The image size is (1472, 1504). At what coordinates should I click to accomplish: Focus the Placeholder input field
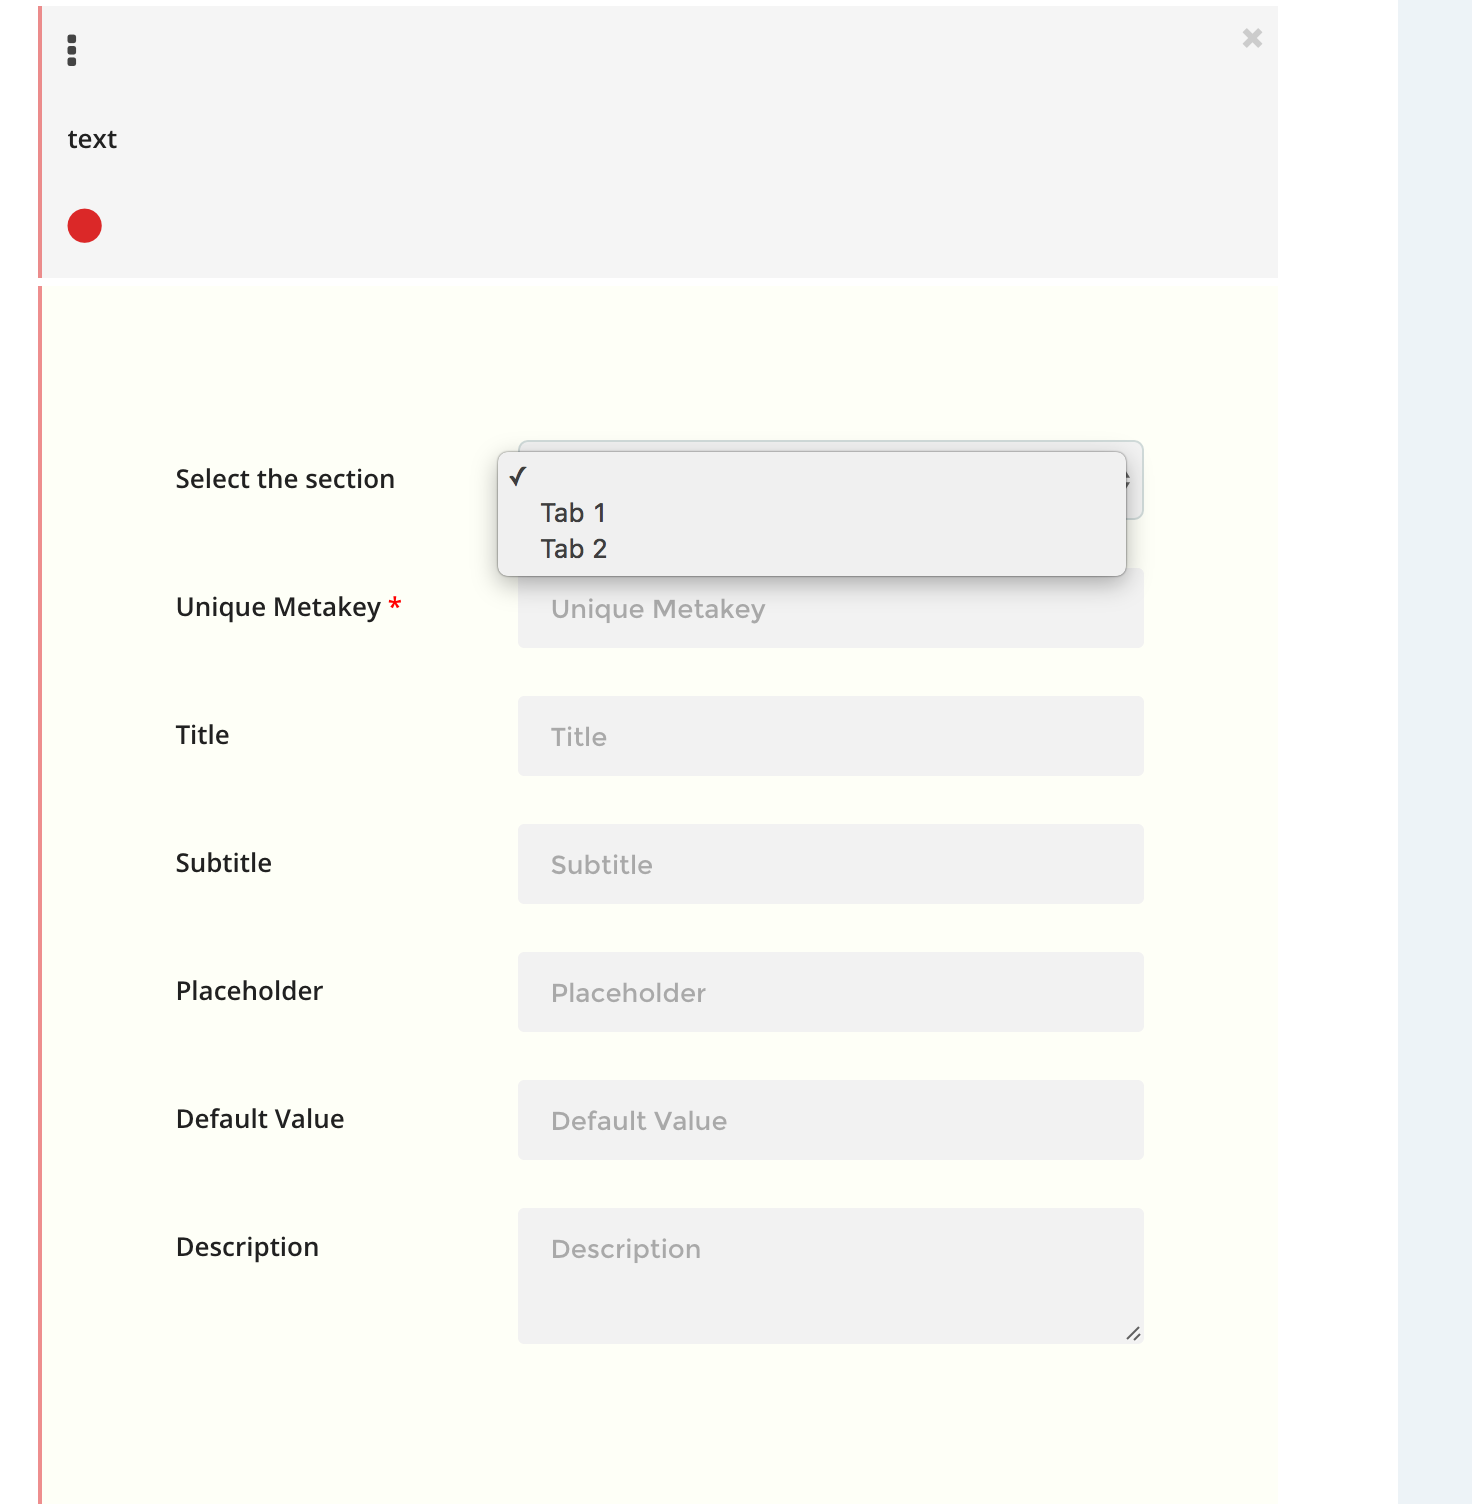tap(830, 992)
